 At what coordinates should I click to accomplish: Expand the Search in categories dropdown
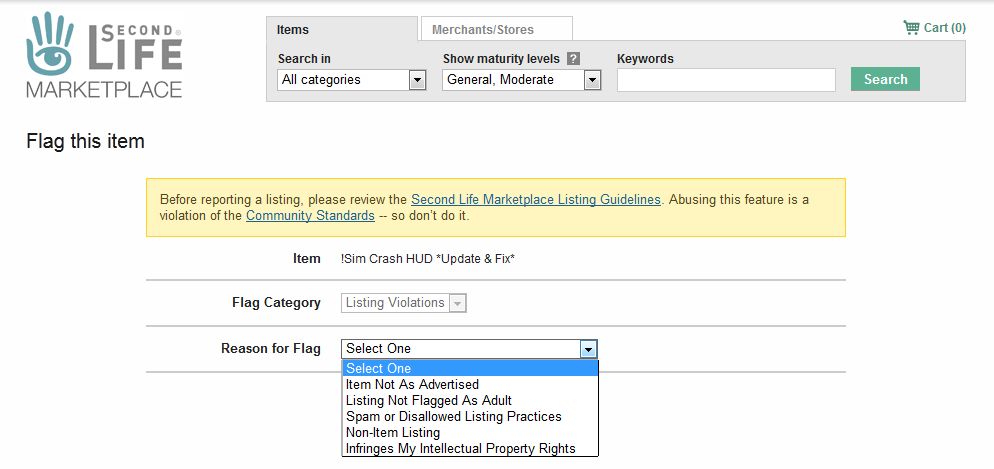click(x=352, y=80)
